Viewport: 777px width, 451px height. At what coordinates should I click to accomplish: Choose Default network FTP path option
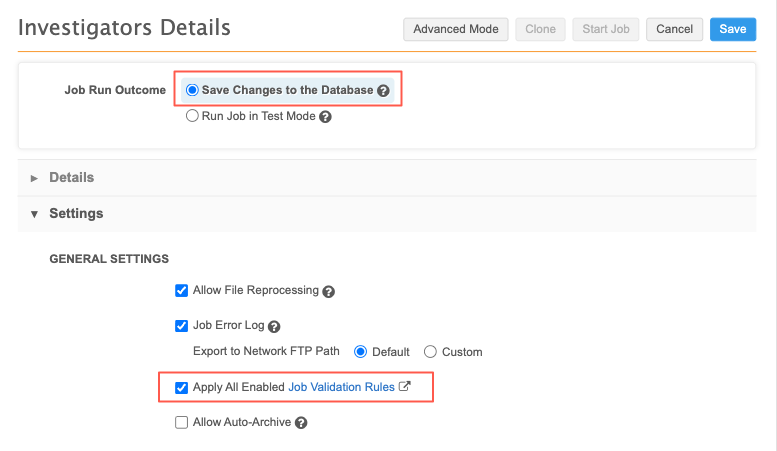pos(360,351)
